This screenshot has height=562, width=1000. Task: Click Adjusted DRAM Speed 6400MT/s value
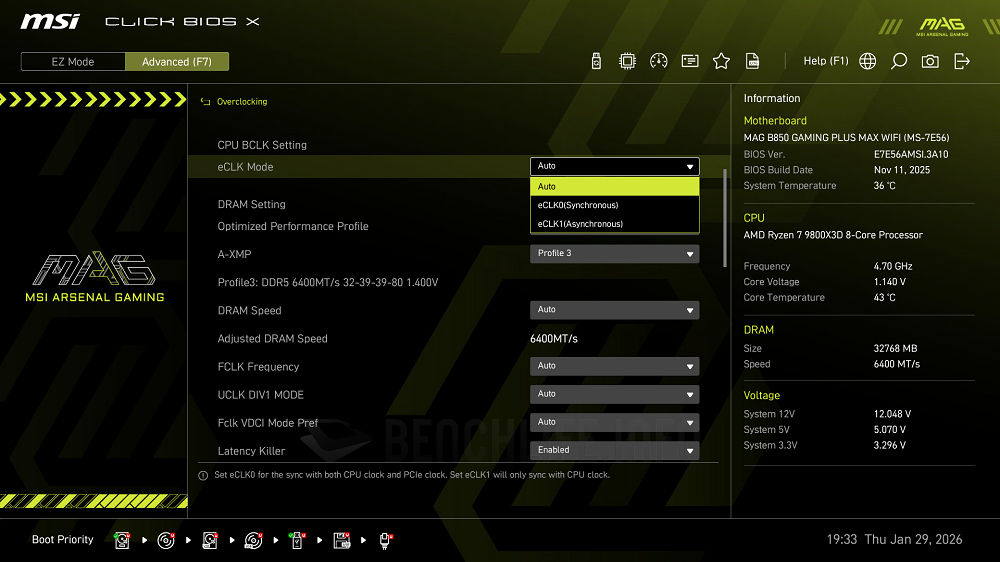pos(554,339)
